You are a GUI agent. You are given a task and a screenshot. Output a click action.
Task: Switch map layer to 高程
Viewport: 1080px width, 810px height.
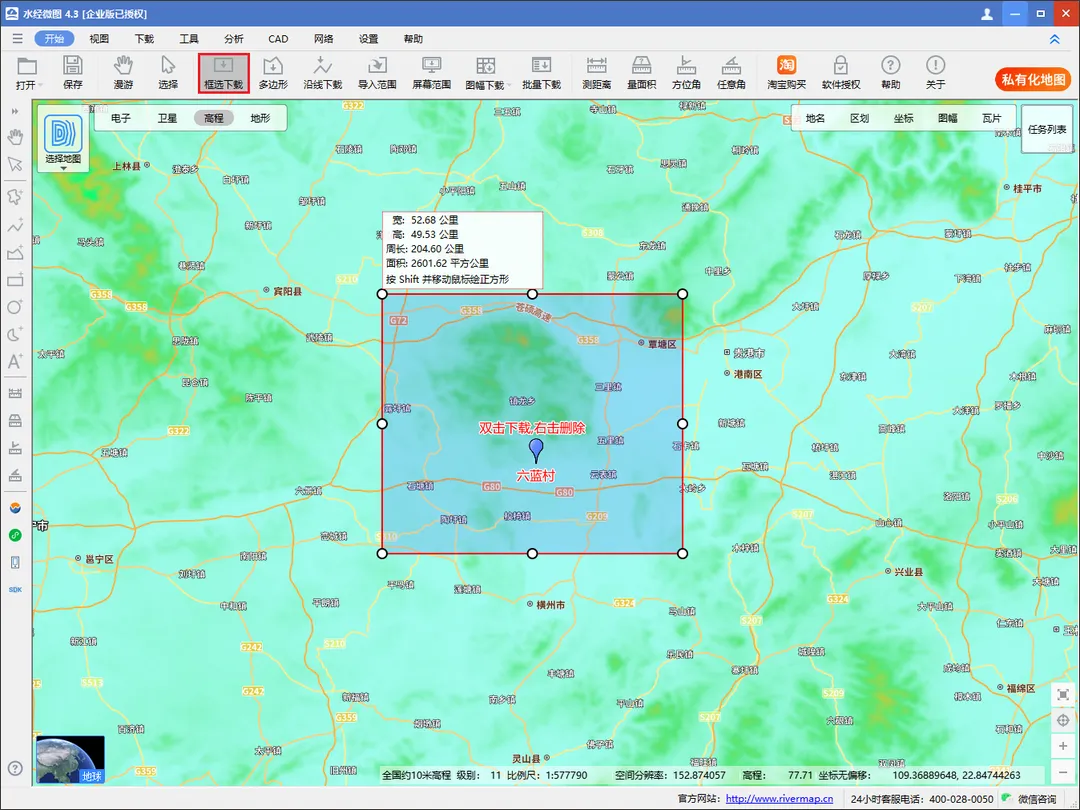[214, 118]
